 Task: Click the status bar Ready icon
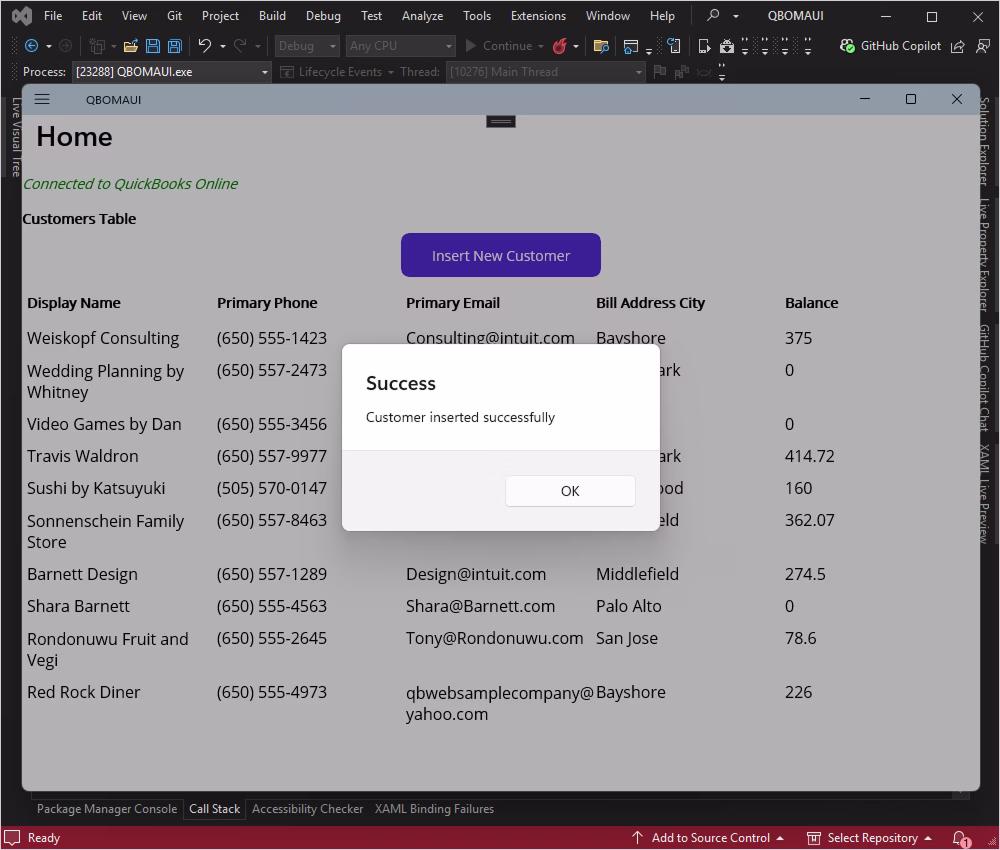pos(13,838)
